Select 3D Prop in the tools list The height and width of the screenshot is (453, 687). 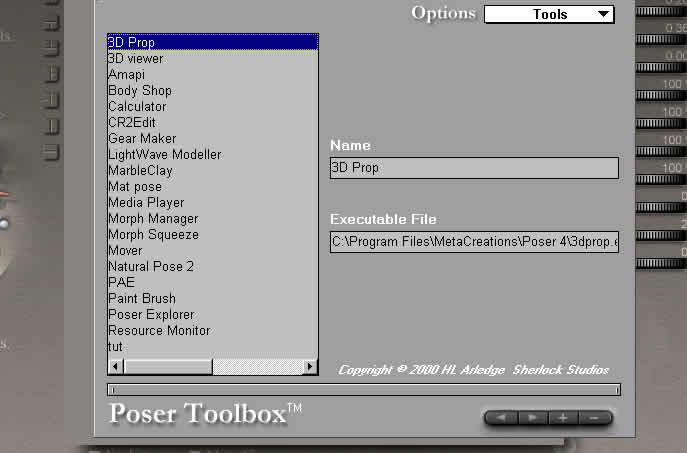[x=212, y=42]
